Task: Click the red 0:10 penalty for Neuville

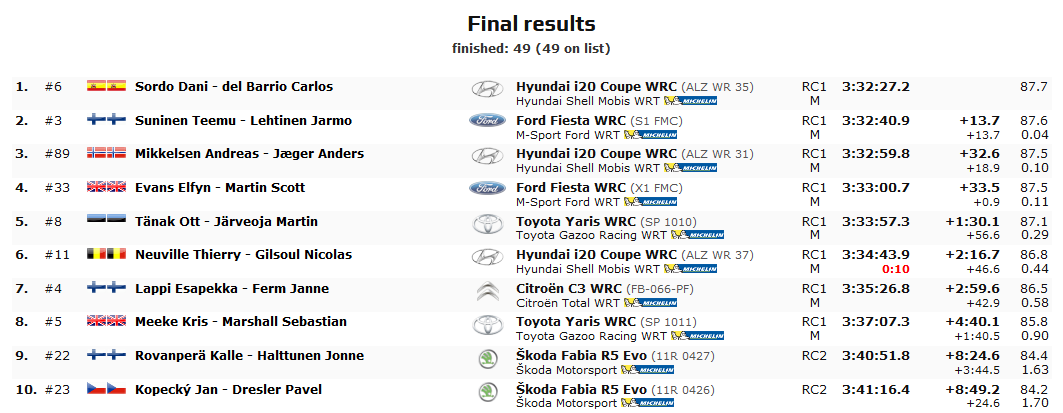Action: pyautogui.click(x=896, y=269)
